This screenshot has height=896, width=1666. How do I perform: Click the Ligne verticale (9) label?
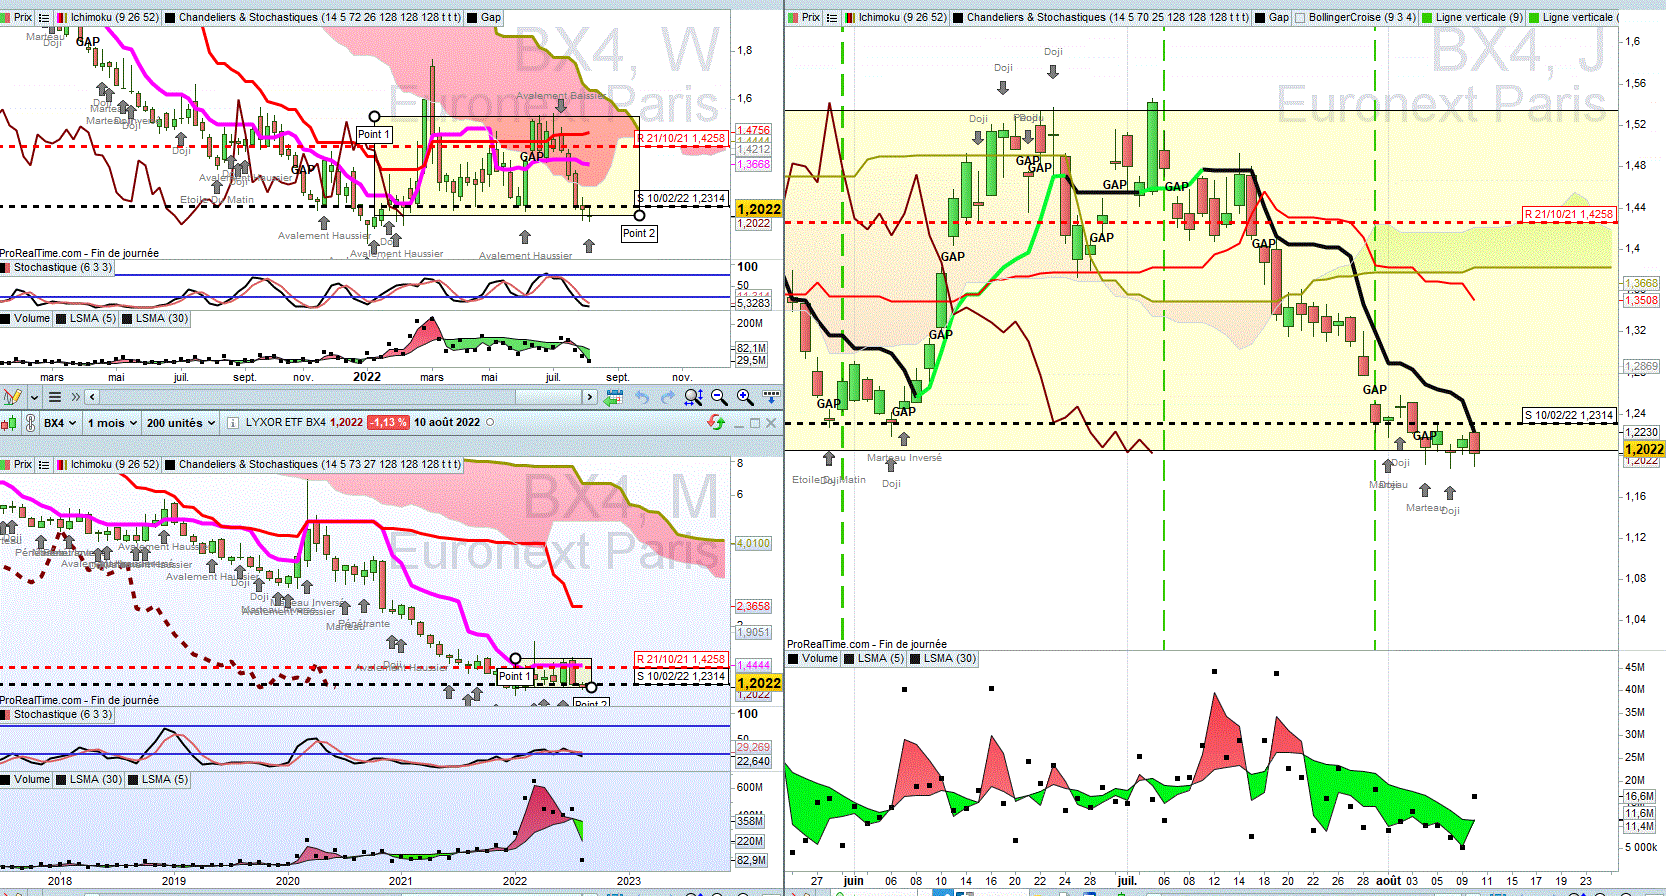pyautogui.click(x=1479, y=17)
